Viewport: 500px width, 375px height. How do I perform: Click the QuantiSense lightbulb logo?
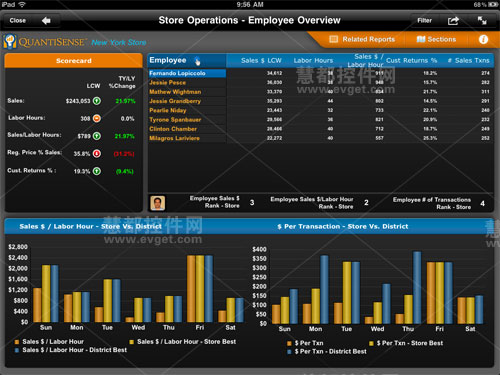click(10, 42)
